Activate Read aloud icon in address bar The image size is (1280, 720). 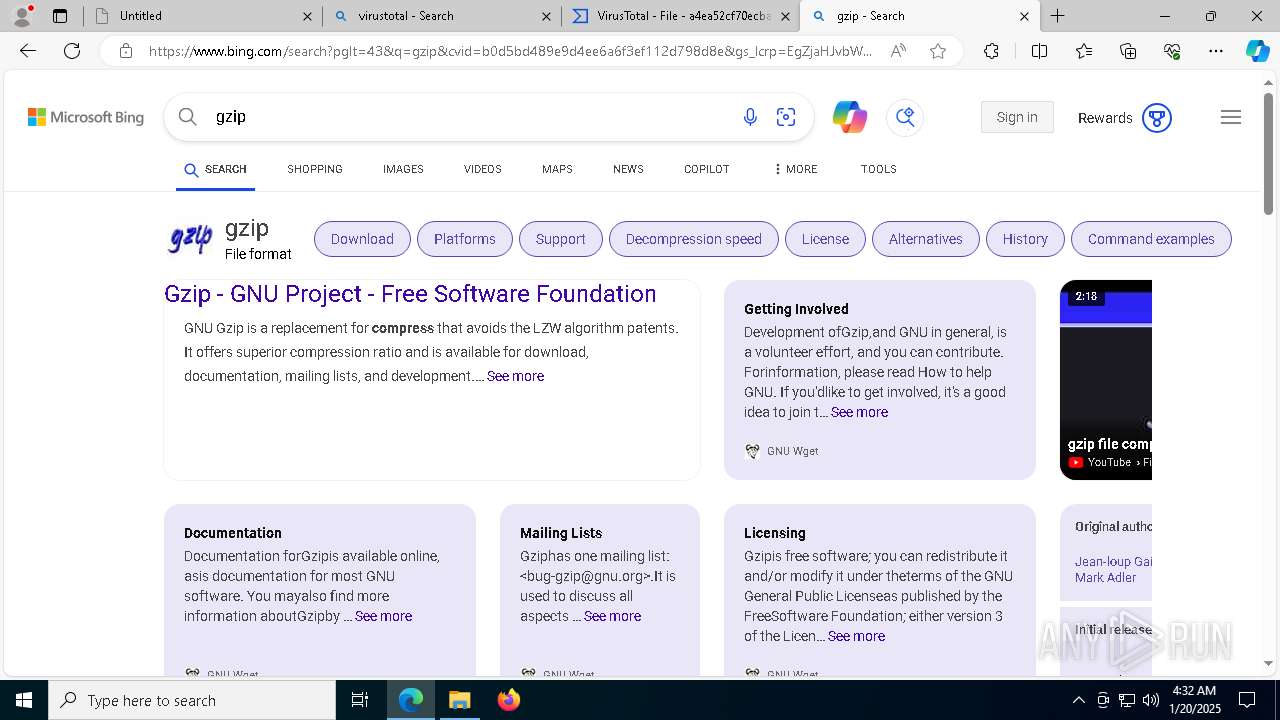click(898, 51)
